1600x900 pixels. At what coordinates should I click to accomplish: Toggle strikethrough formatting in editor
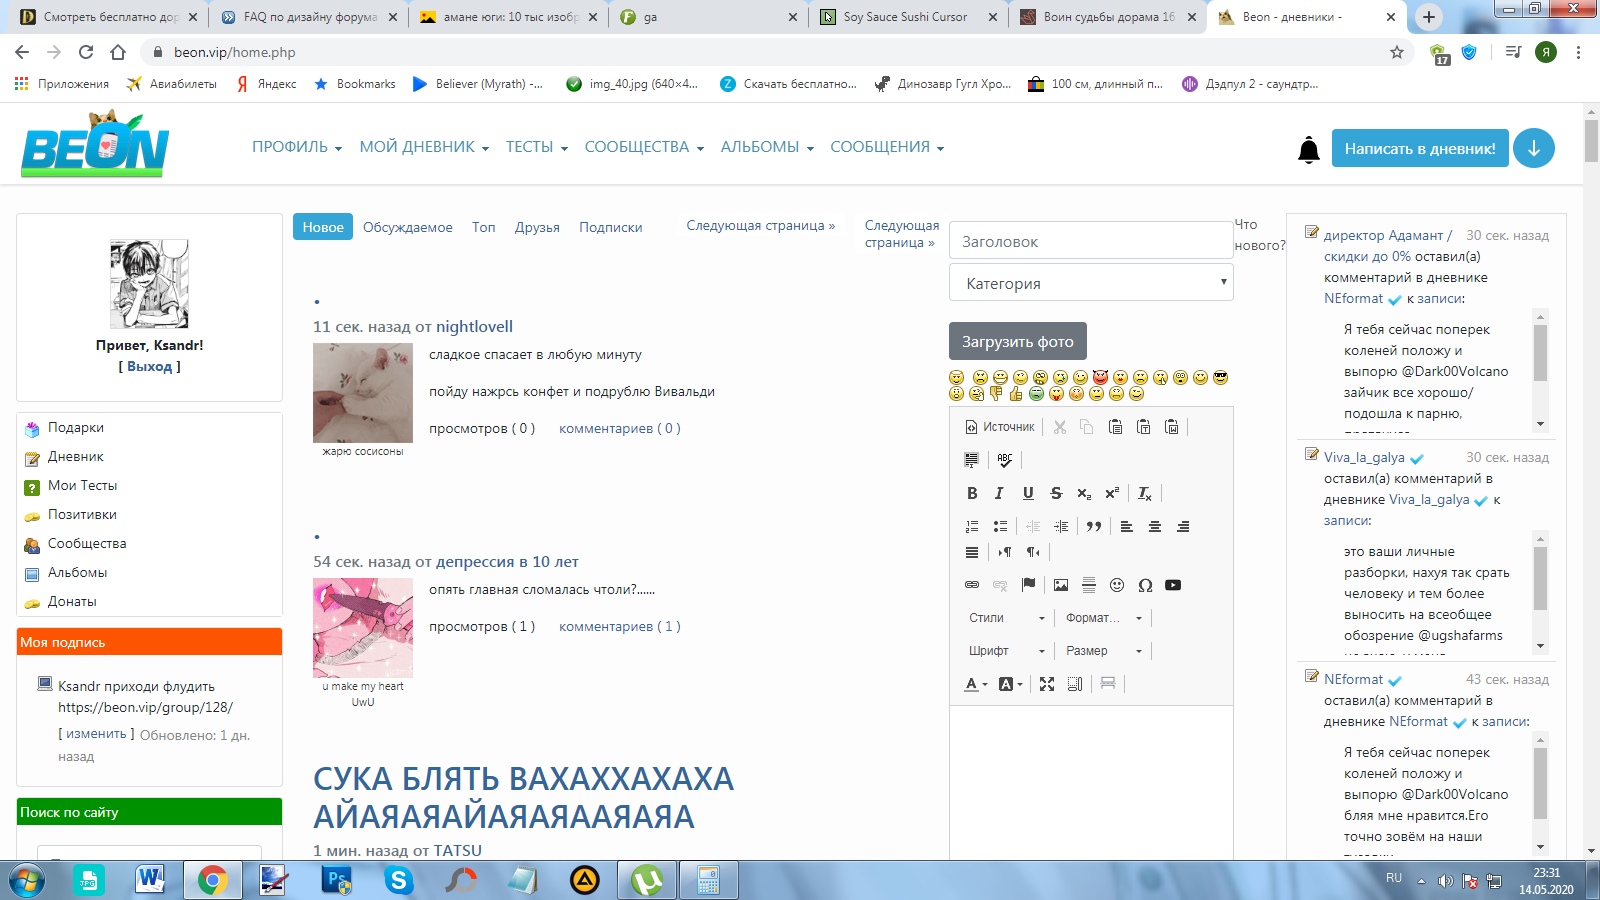pos(1056,493)
